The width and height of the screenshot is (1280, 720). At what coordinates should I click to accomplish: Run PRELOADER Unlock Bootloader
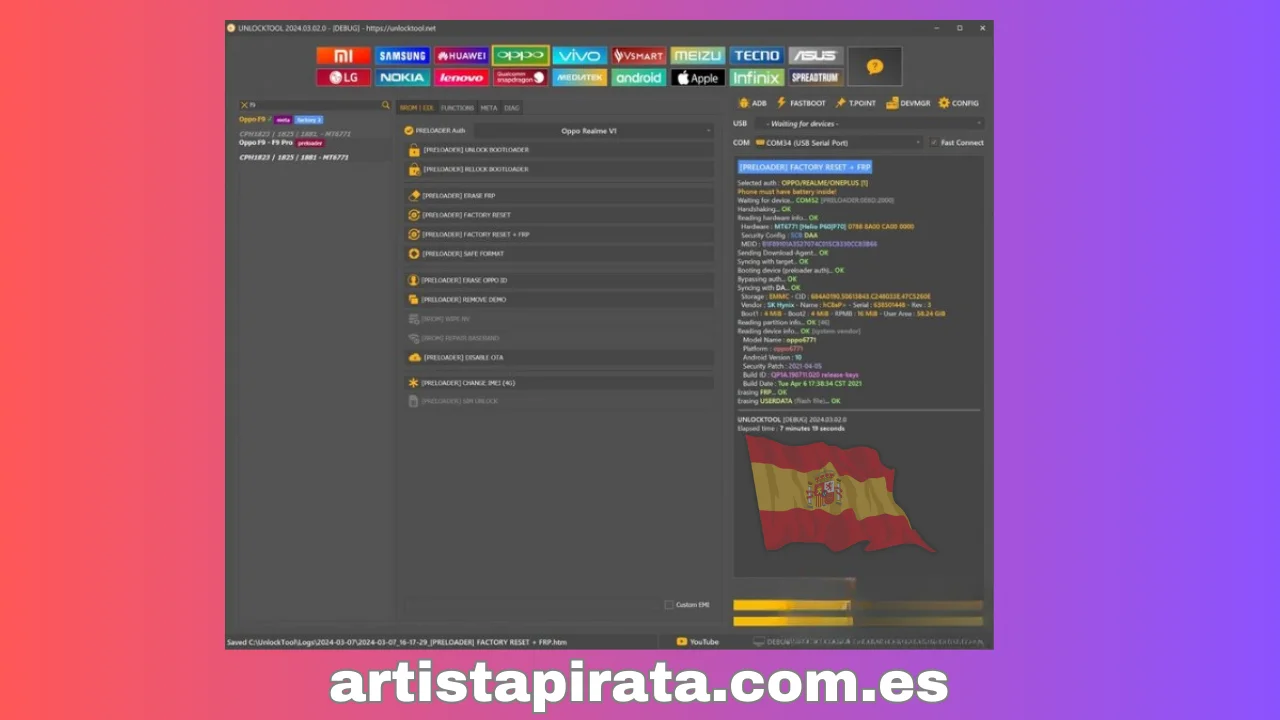click(560, 150)
